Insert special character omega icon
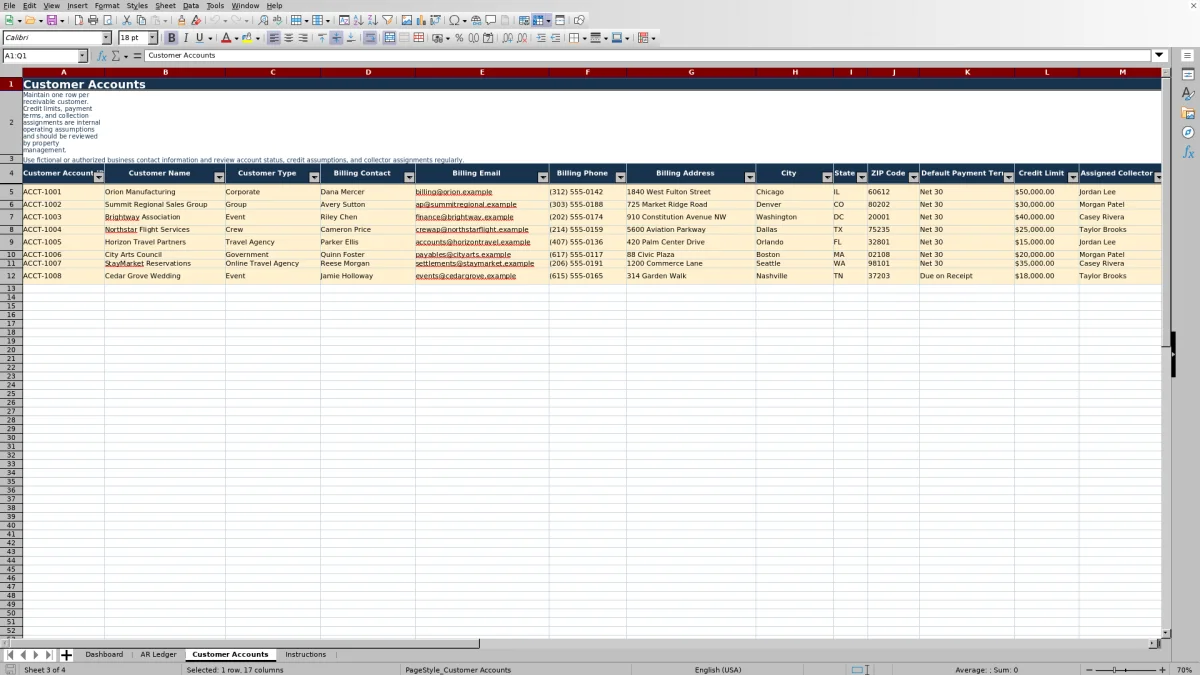Viewport: 1200px width, 675px height. [x=454, y=20]
